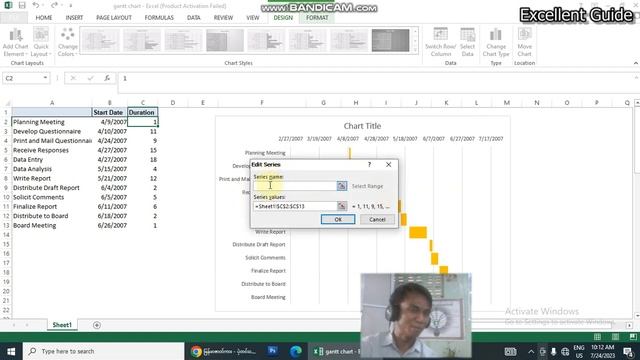
Task: Select the fourth gray chart style thumbnail
Action: point(225,40)
